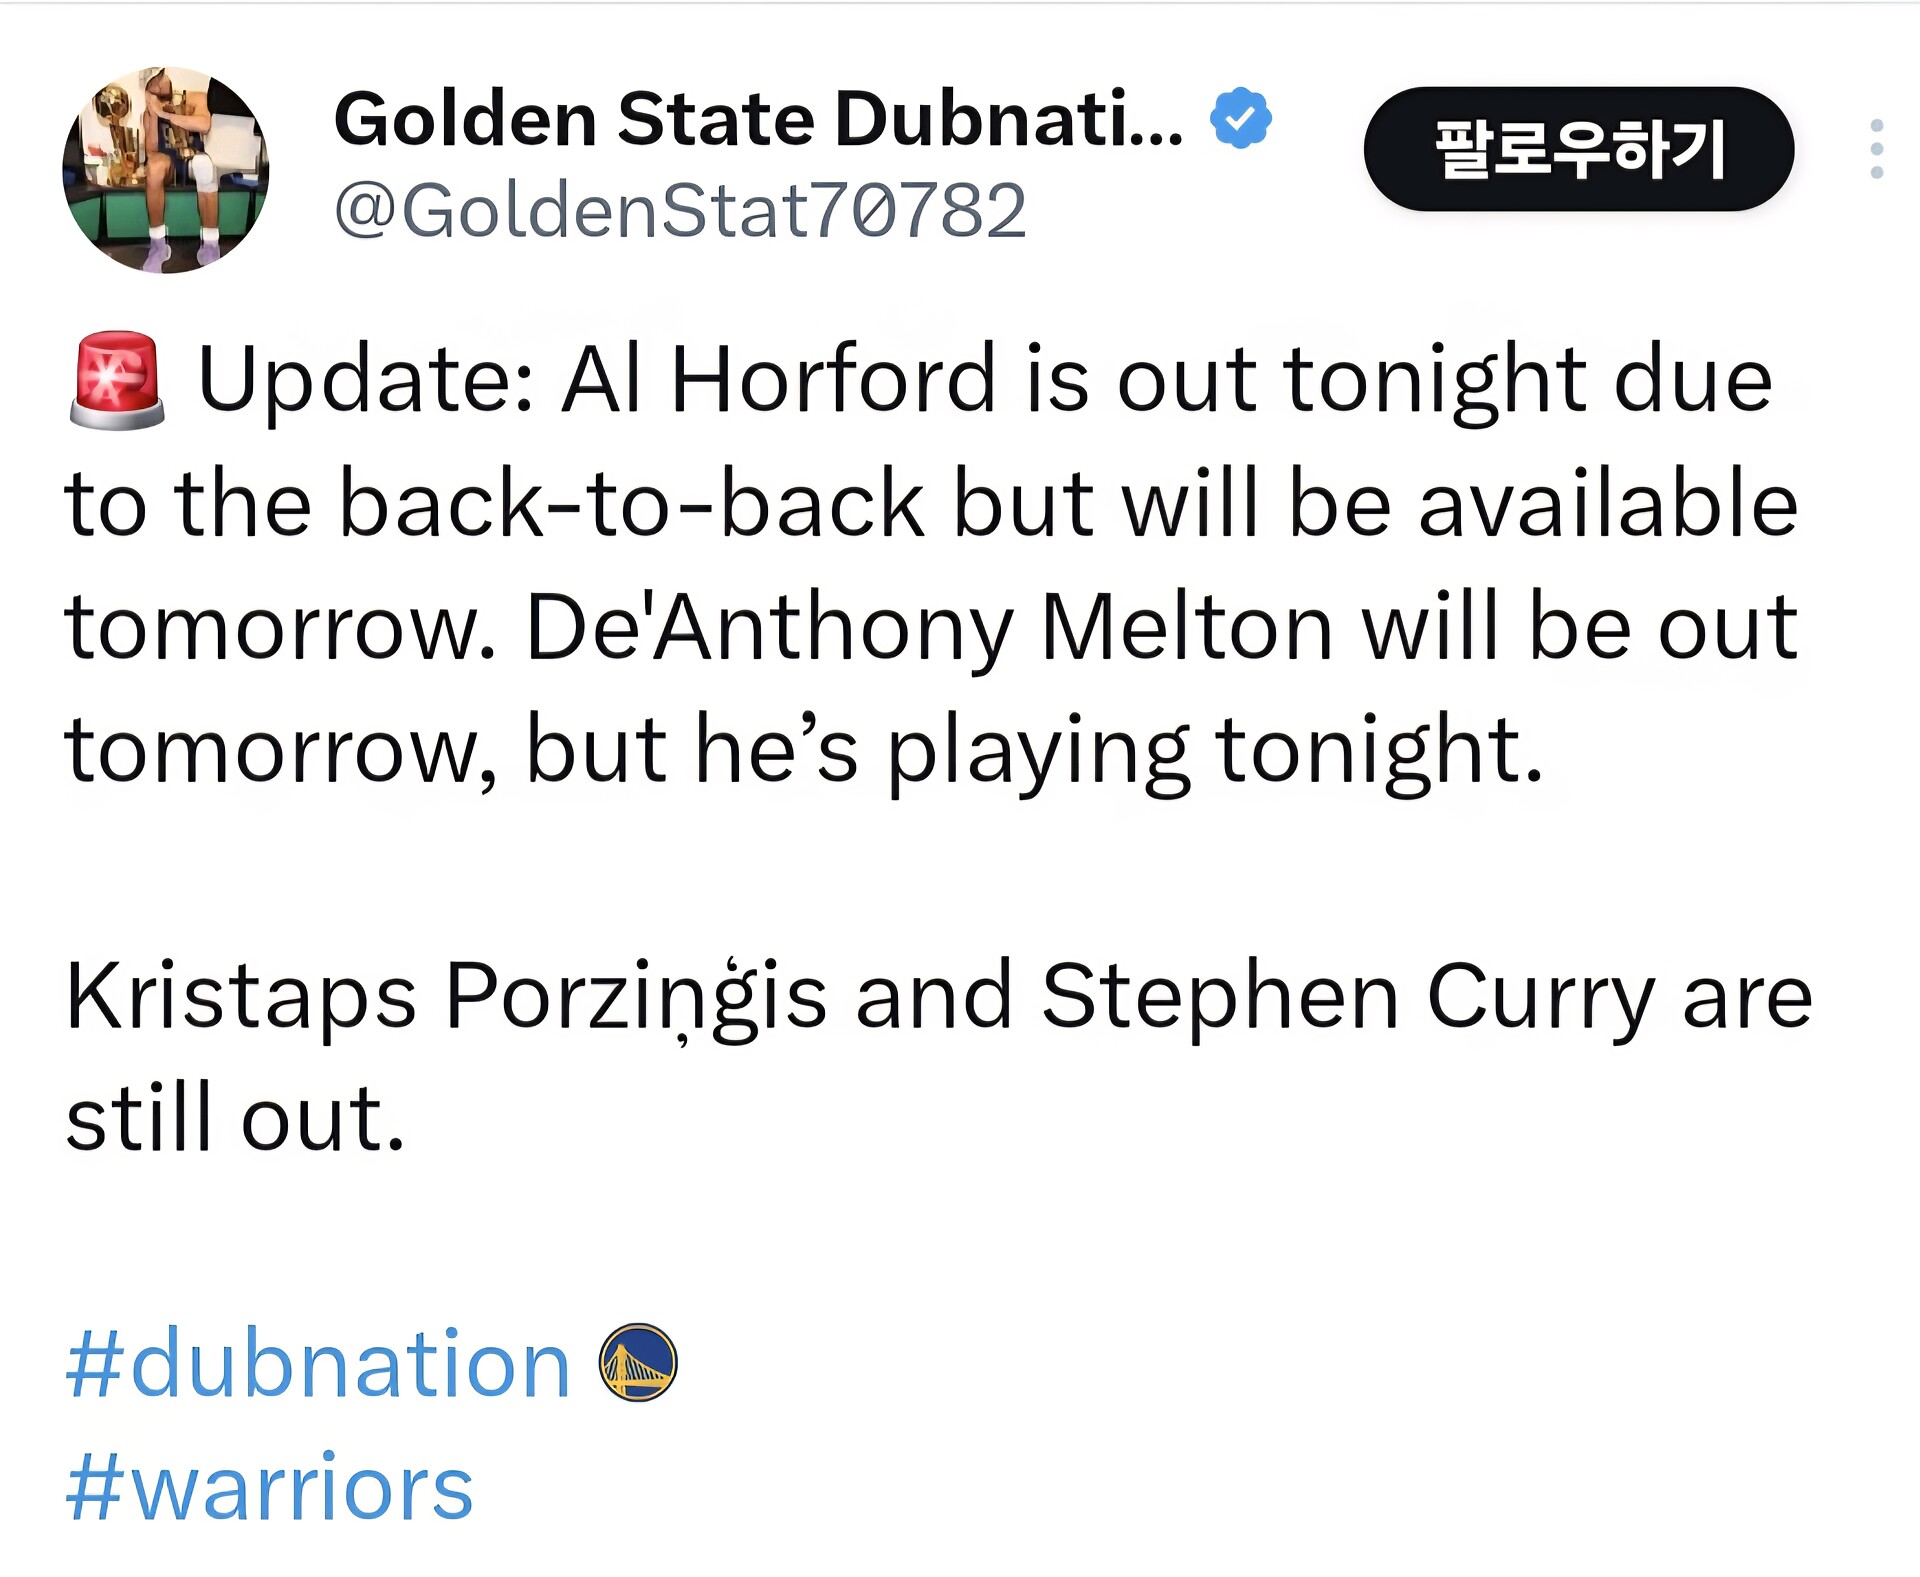Viewport: 1920px width, 1577px height.
Task: Click the word "back-to-back" in the tweet
Action: click(632, 504)
